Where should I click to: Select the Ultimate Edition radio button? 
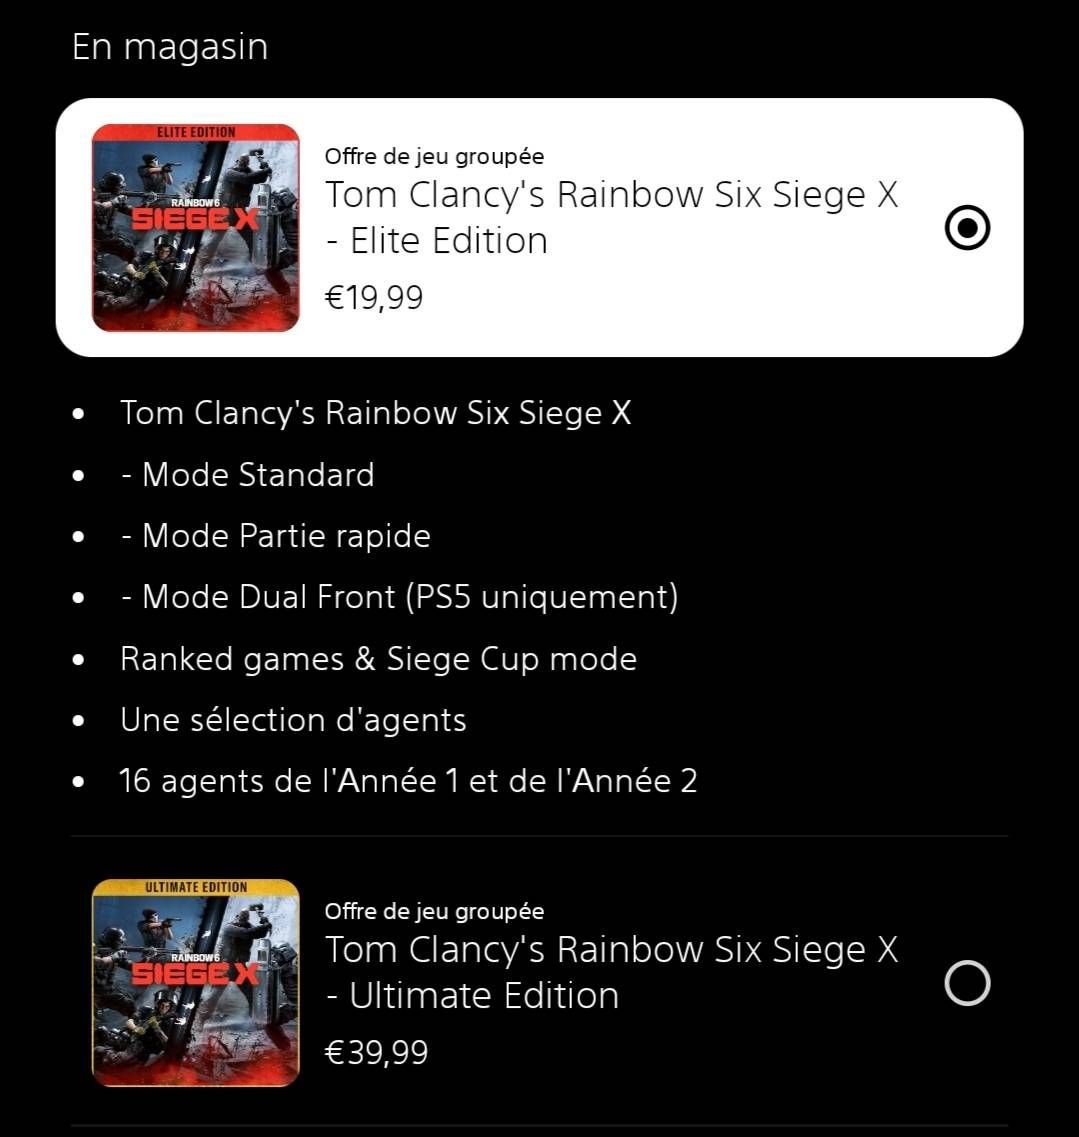coord(967,983)
